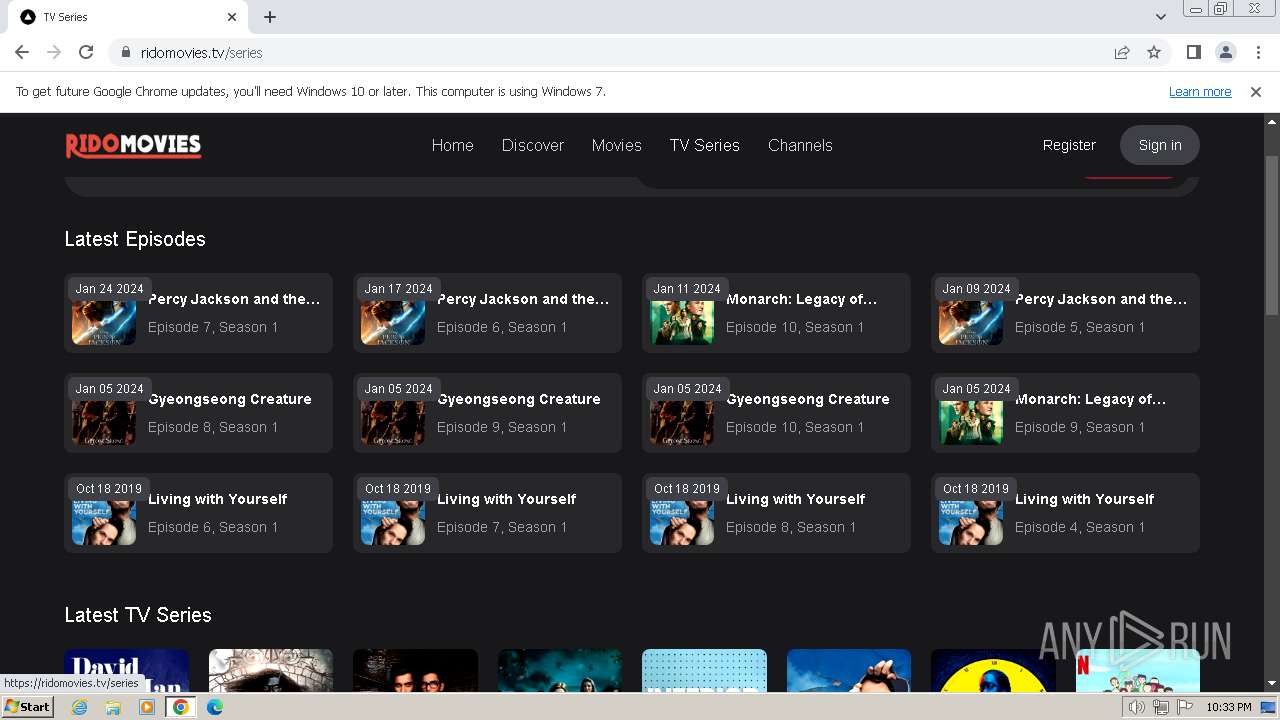Bookmark this page with the star icon

(1154, 52)
